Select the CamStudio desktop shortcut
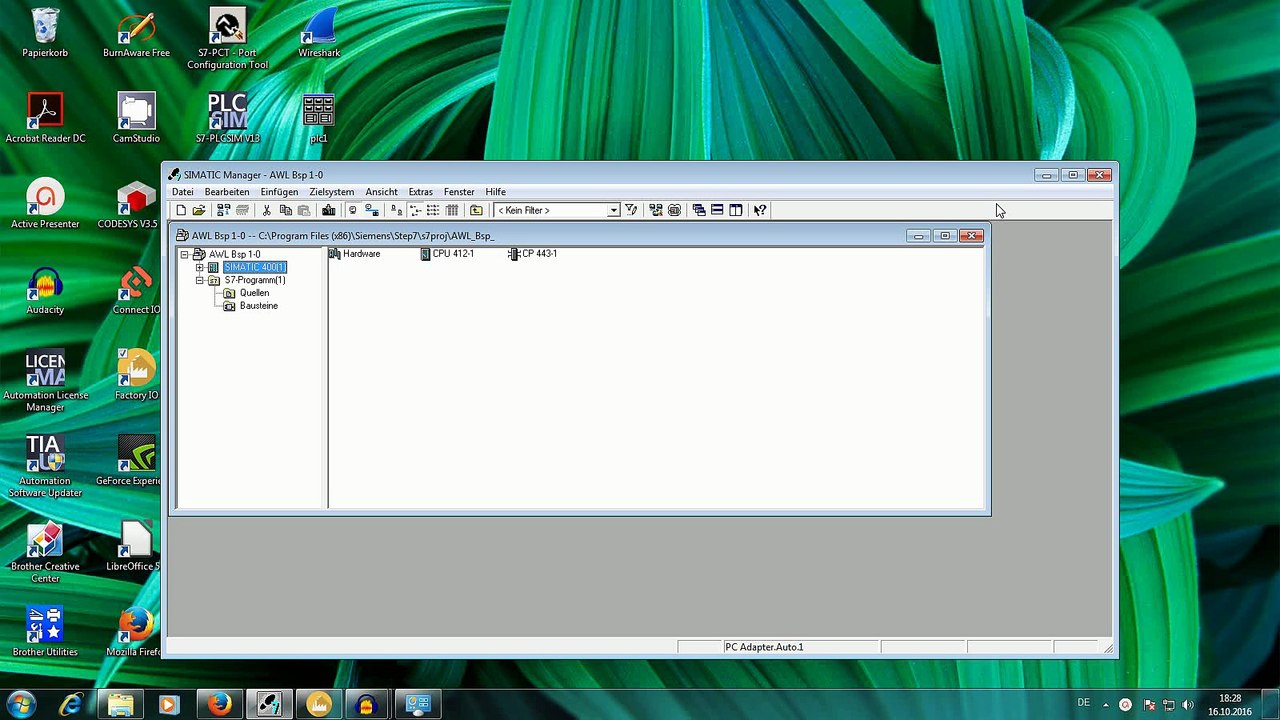 136,118
